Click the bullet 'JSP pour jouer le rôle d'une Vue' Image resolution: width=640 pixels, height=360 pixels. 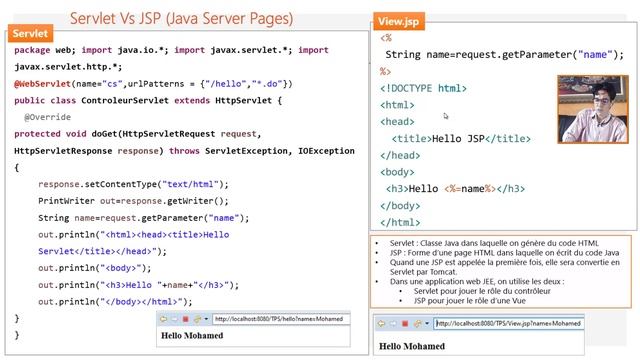469,301
